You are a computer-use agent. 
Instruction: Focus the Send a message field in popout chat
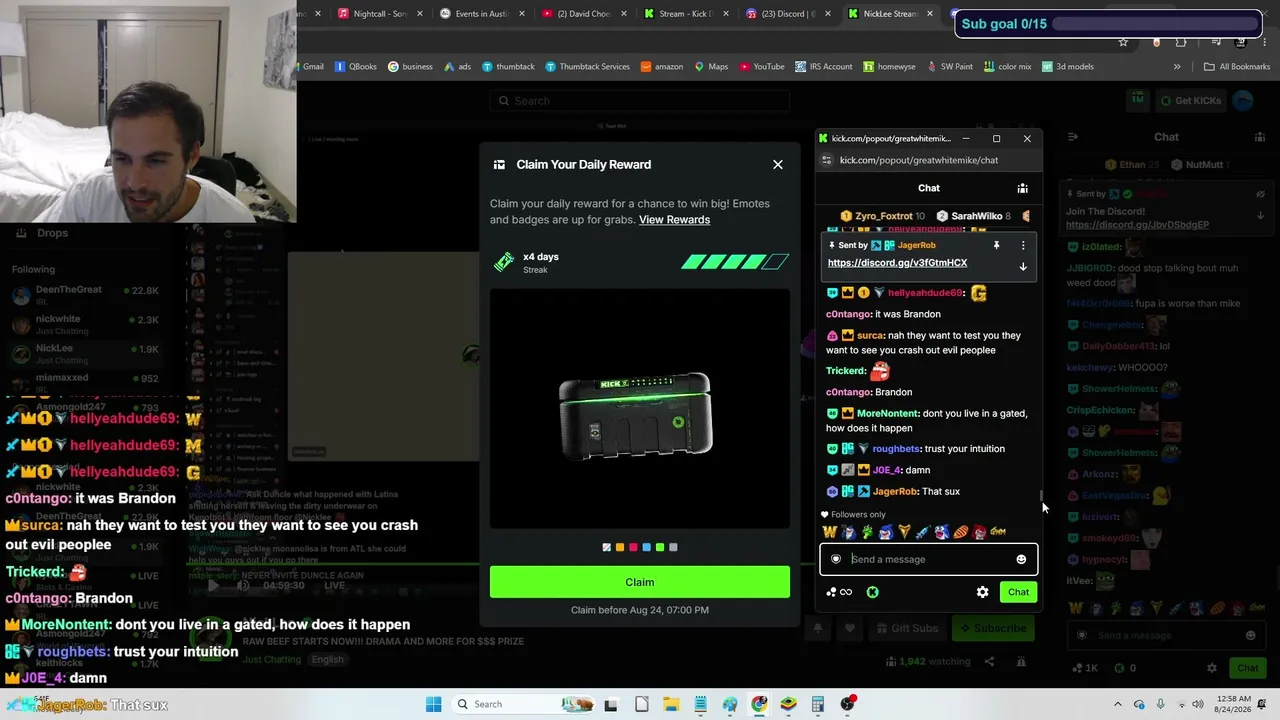pyautogui.click(x=929, y=559)
